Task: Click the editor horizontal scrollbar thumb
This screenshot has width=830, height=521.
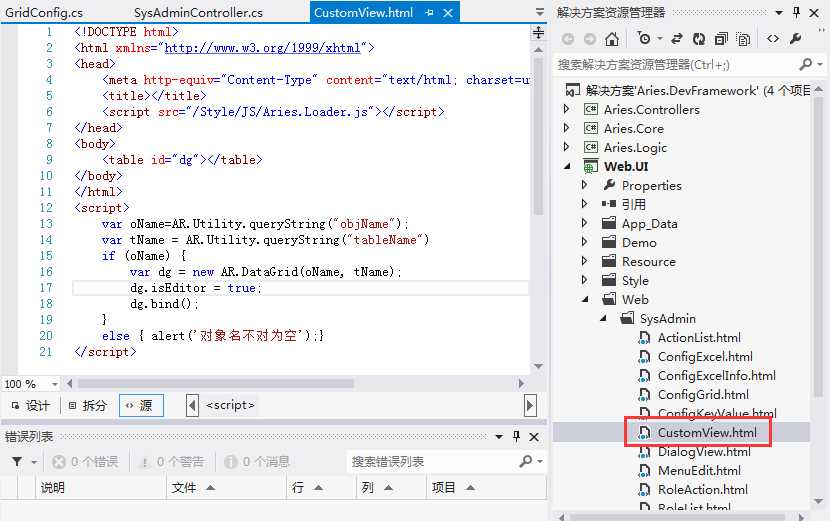Action: [216, 383]
